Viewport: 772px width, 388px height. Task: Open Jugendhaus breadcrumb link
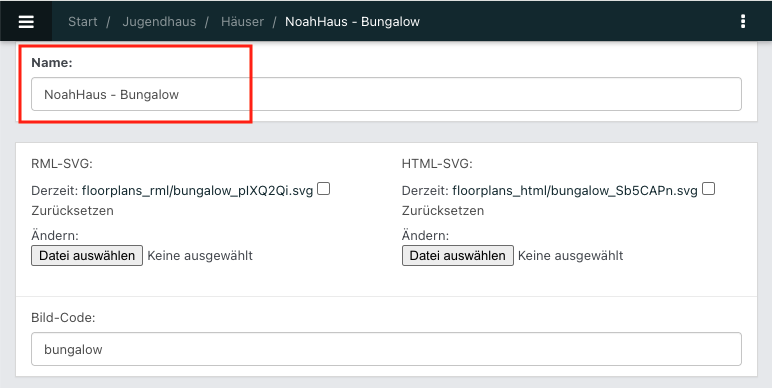(159, 22)
